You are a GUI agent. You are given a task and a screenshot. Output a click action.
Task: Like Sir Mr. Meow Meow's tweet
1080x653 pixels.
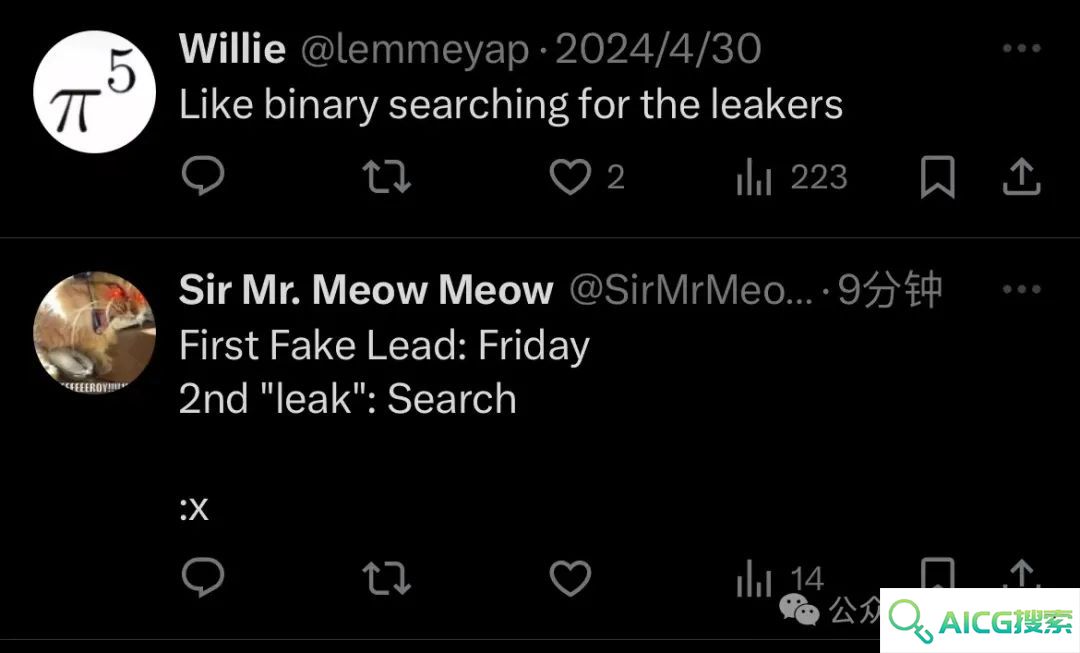570,578
